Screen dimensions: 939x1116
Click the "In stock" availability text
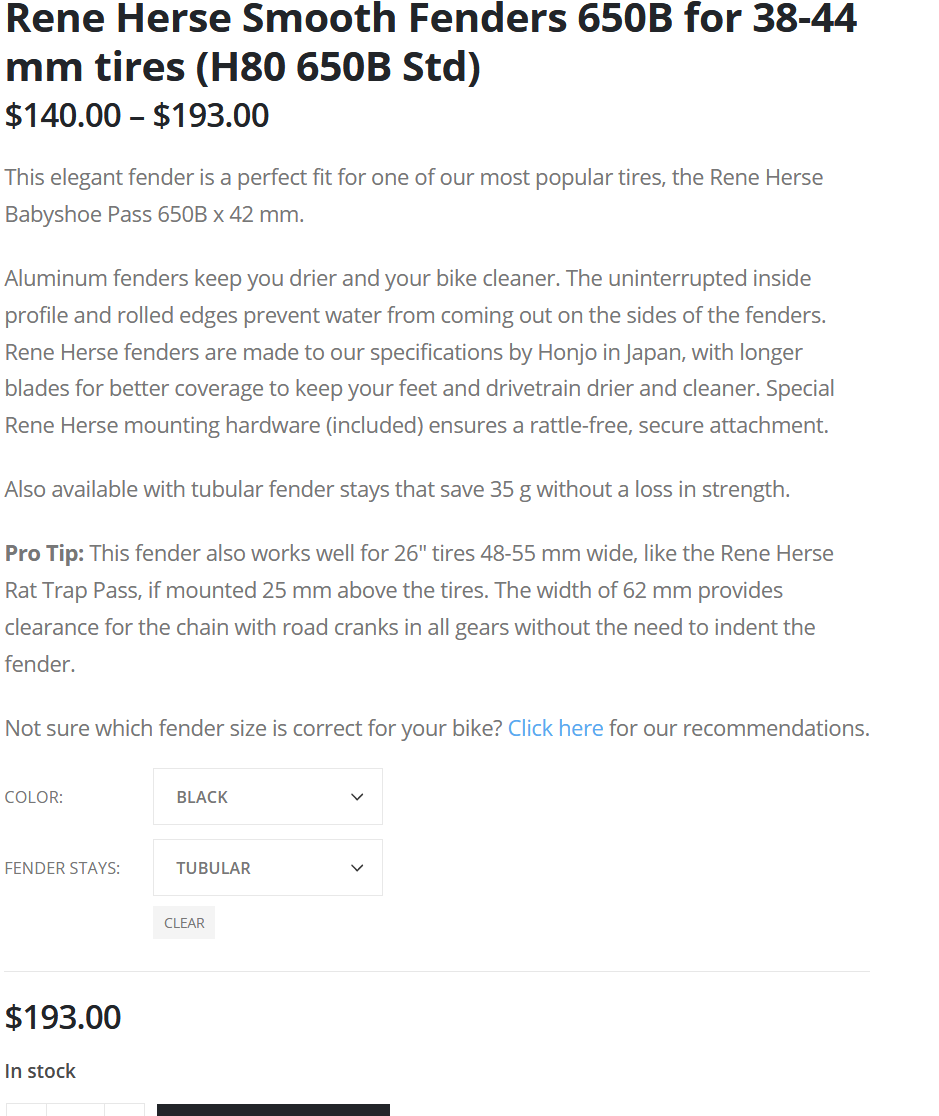(x=40, y=1071)
